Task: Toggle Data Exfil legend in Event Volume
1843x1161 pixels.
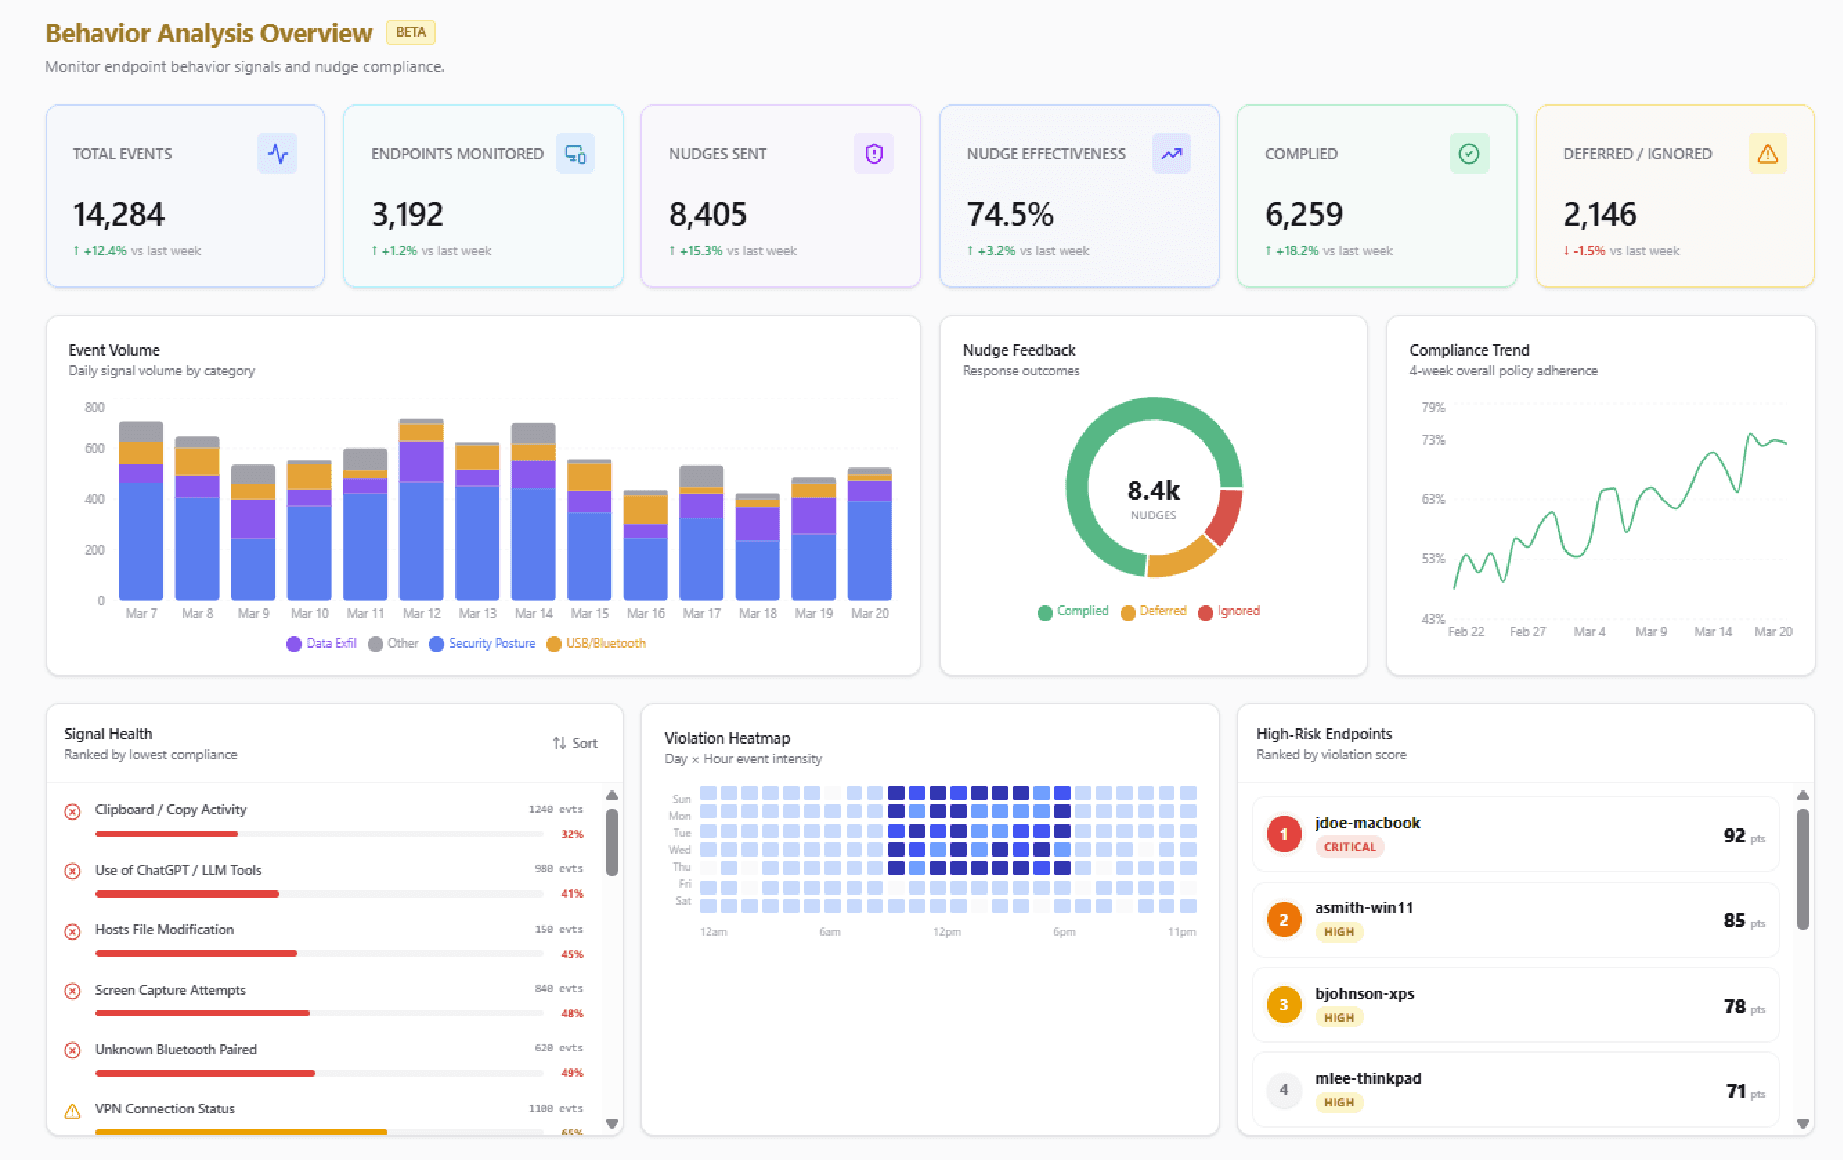Action: [x=322, y=644]
